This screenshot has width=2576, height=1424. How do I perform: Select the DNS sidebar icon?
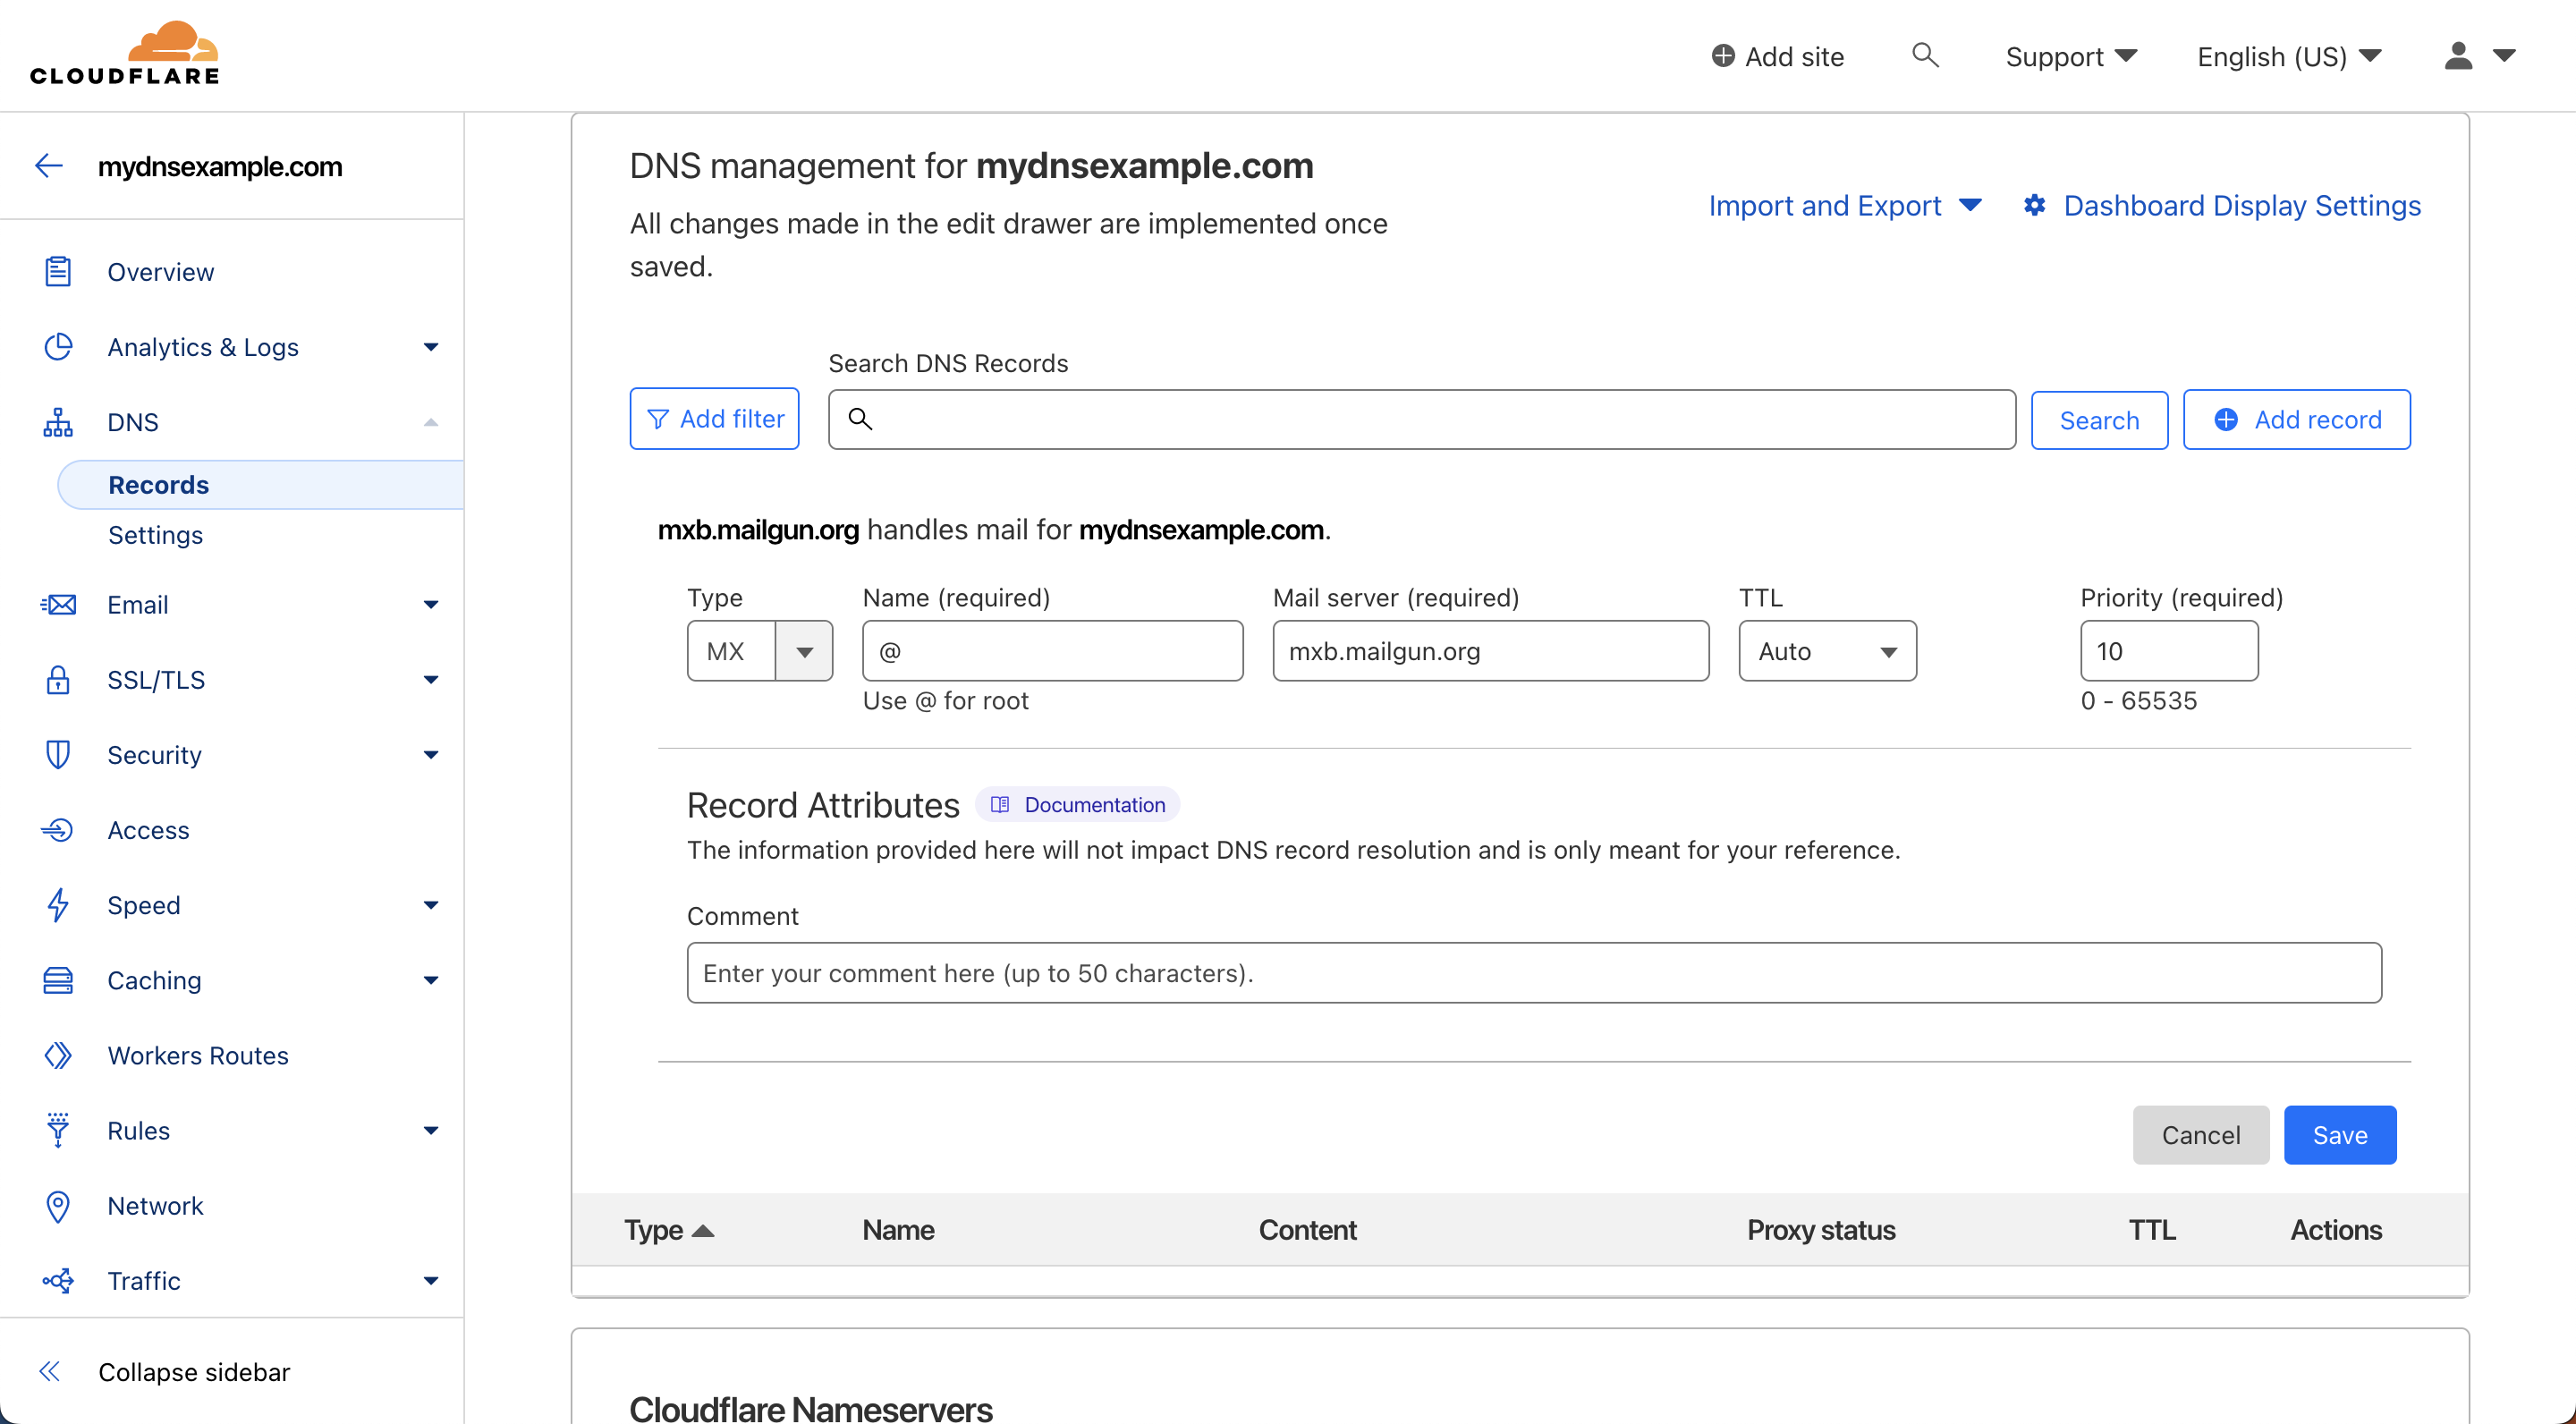[58, 421]
